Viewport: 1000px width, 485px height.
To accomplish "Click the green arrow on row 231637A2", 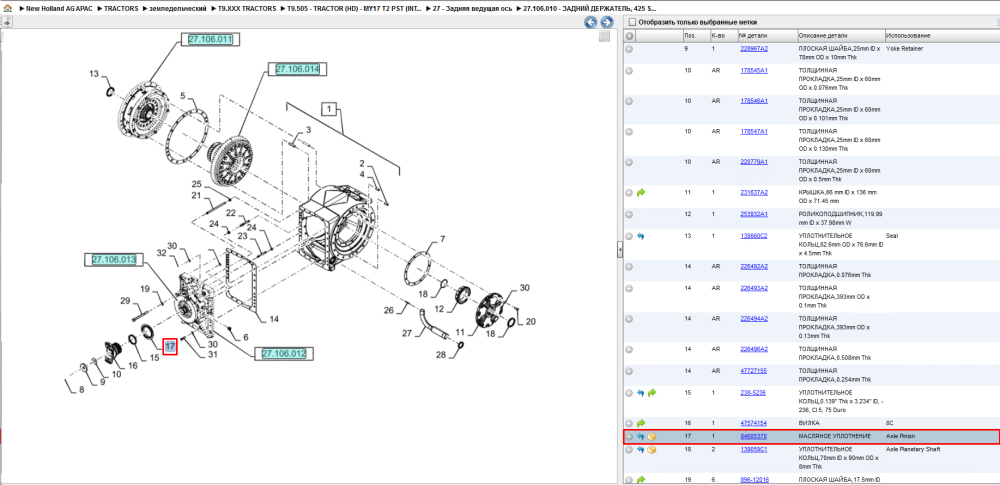I will click(641, 192).
